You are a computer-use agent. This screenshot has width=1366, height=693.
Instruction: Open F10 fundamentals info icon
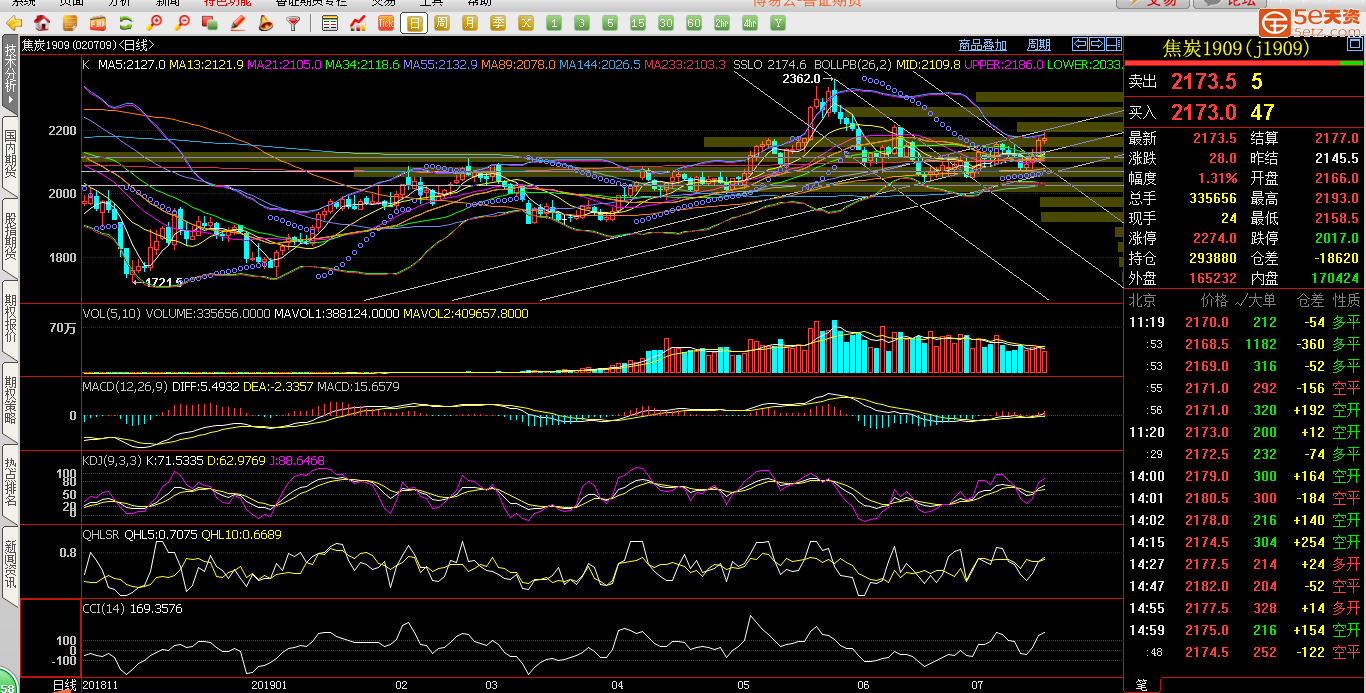click(98, 23)
